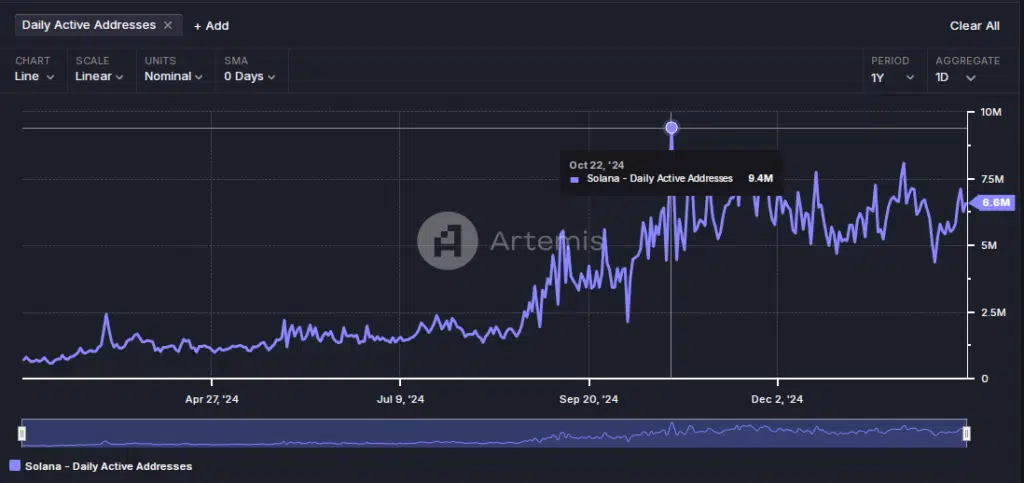The image size is (1024, 483).
Task: Open the AGGREGATE 1D dropdown
Action: (x=955, y=77)
